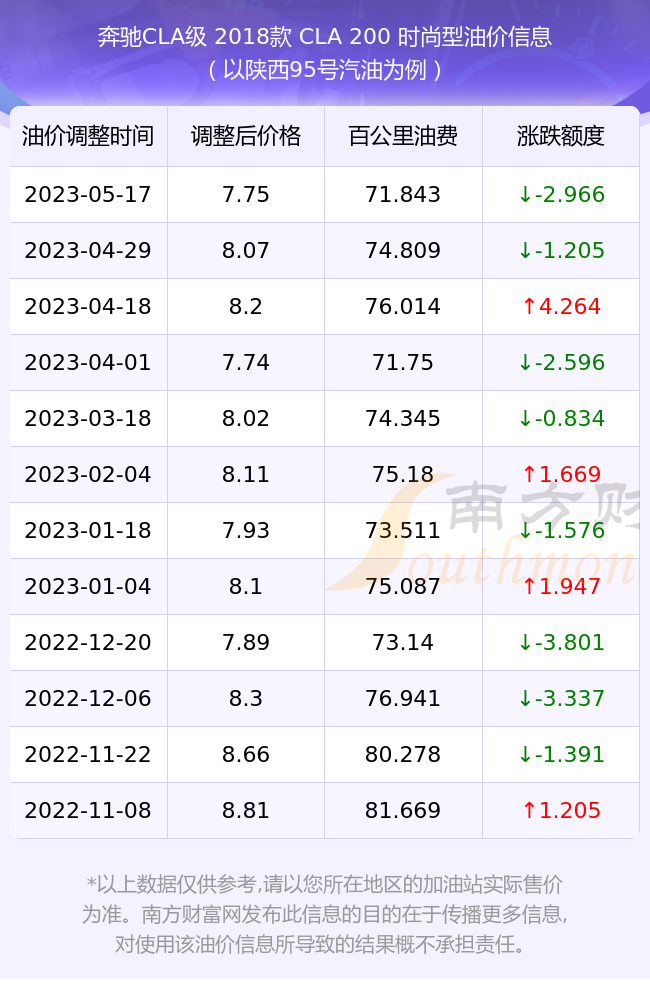Select the price value 7.89

246,642
